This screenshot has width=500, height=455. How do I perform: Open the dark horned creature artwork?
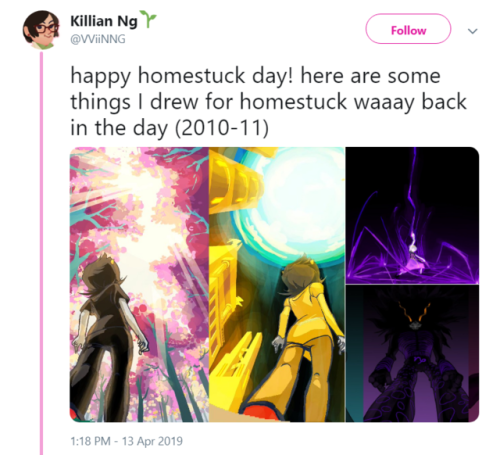(412, 354)
